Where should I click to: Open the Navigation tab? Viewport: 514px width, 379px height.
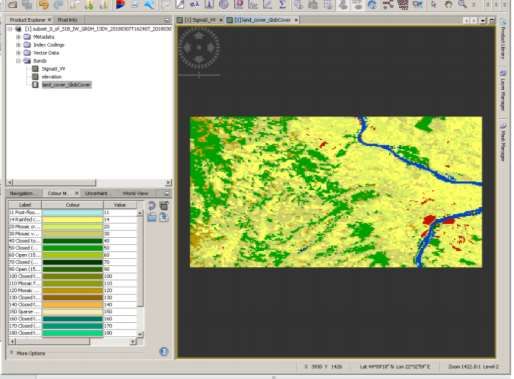coord(22,193)
